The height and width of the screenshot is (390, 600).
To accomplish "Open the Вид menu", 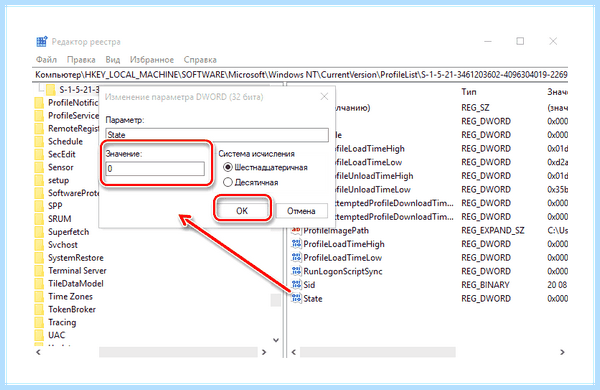I will [113, 60].
